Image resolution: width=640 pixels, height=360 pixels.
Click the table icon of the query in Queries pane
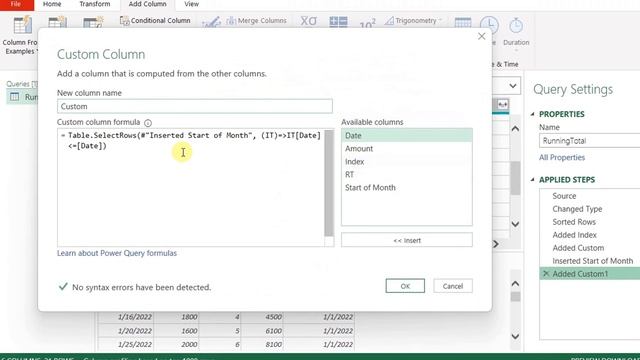[14, 97]
